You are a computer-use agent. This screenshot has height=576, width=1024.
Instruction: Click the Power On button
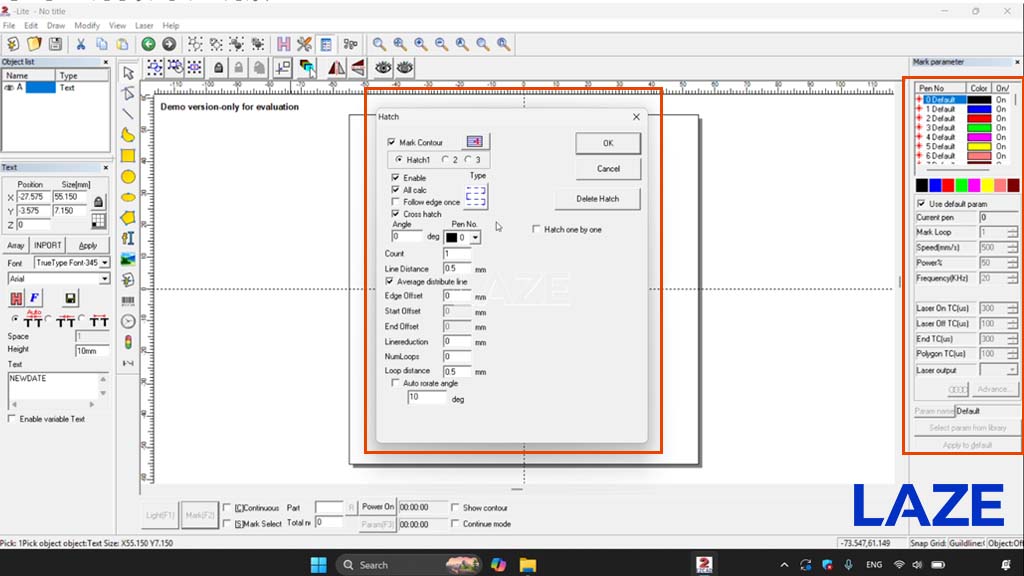coord(378,507)
